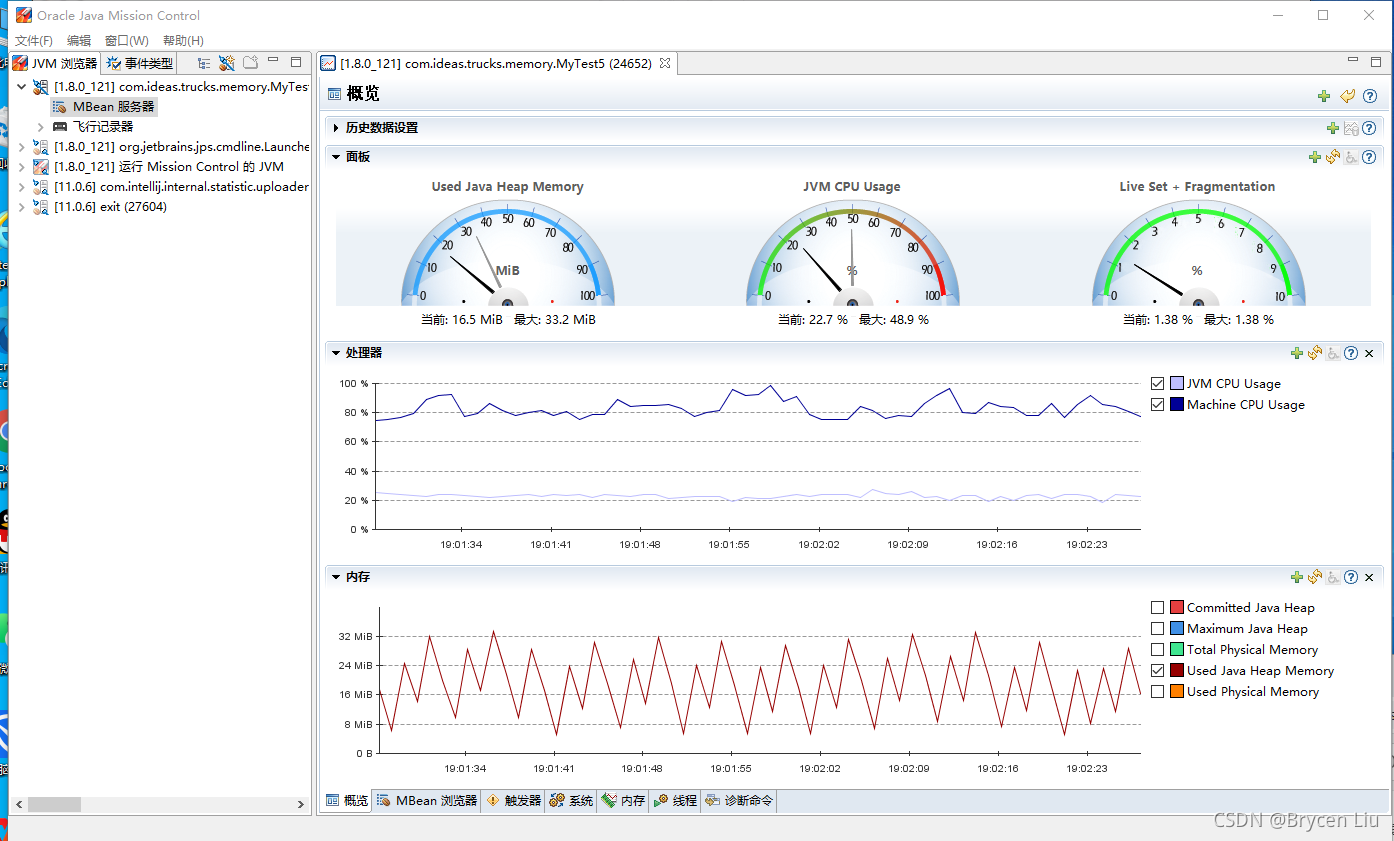
Task: Expand 飞行记录器 tree node
Action: pyautogui.click(x=40, y=127)
